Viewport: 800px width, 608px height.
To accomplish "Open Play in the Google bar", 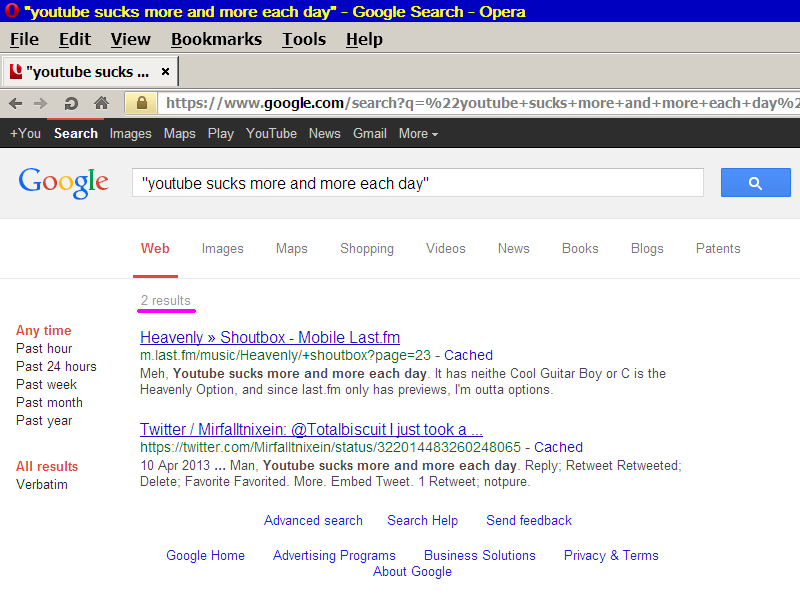I will 220,134.
